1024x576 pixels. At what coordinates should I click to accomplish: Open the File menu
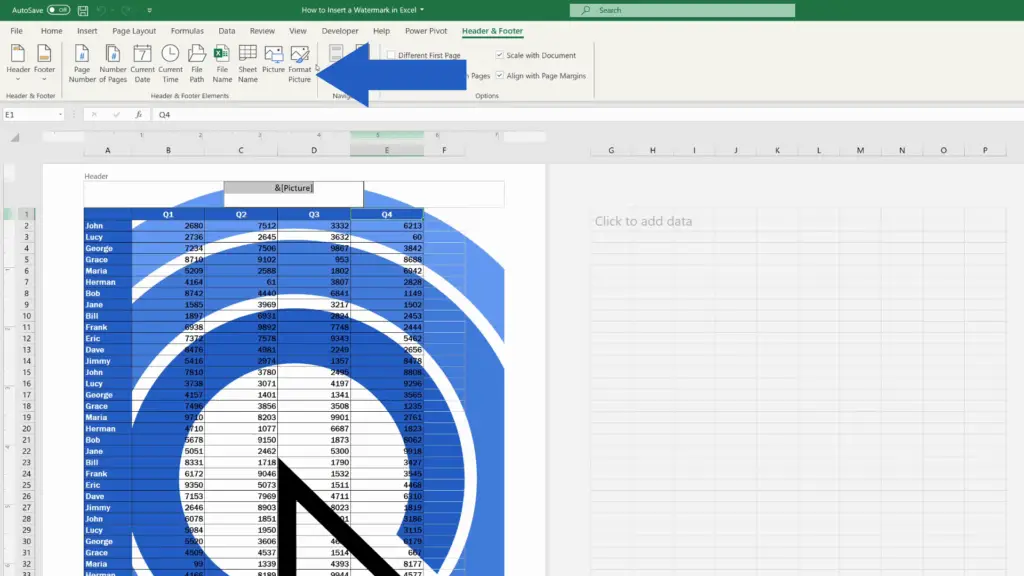(16, 31)
